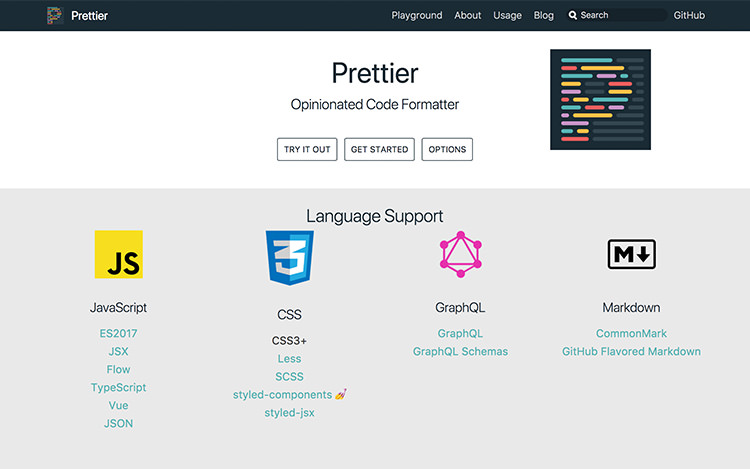Open the GraphQL link under GraphQL heading
This screenshot has height=469, width=750.
point(460,333)
